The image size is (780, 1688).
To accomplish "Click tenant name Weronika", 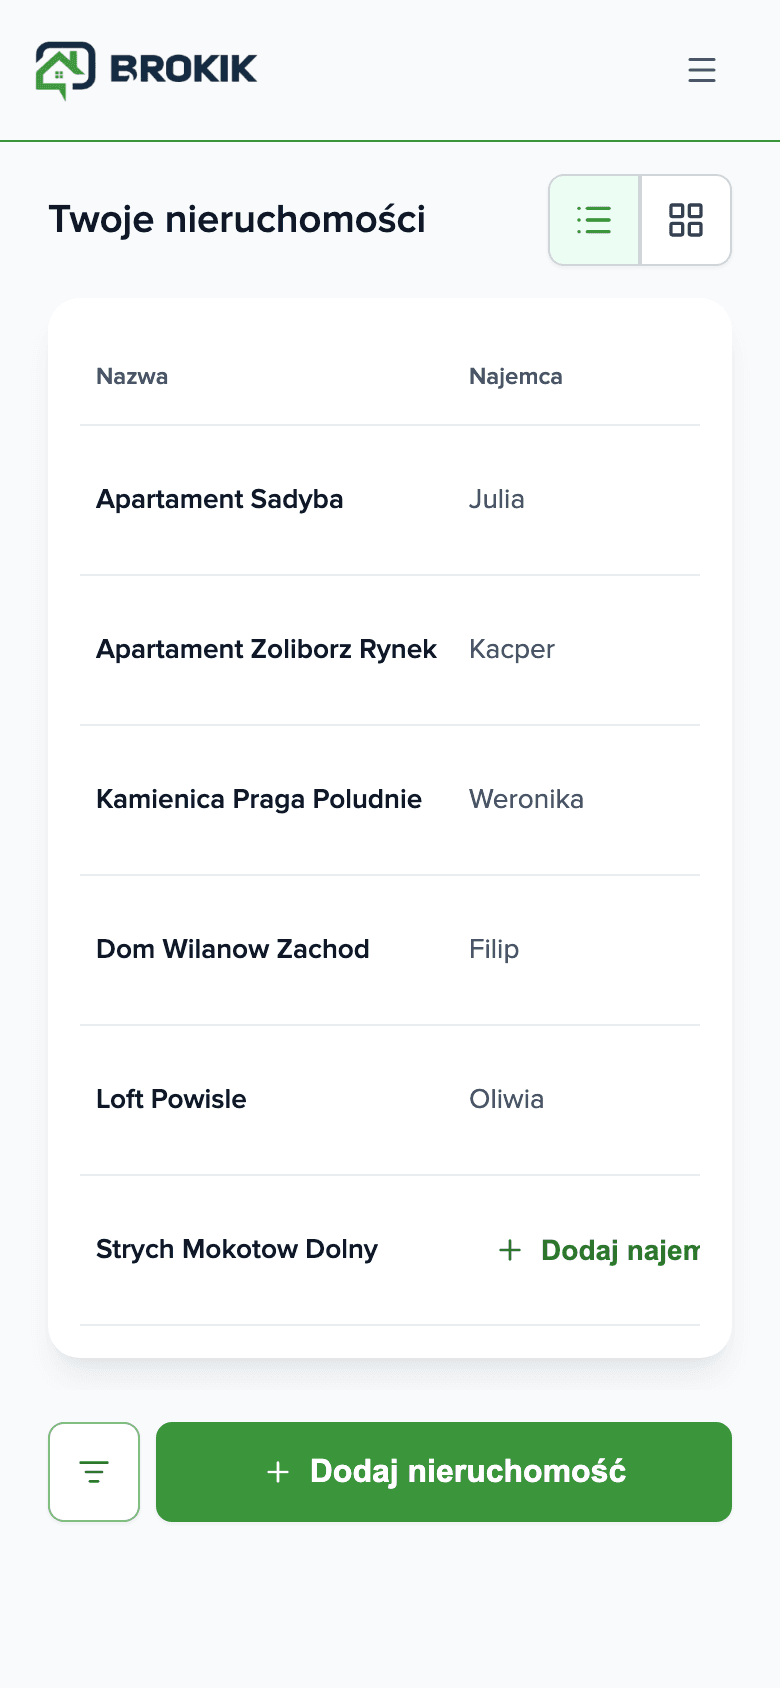I will [x=526, y=799].
